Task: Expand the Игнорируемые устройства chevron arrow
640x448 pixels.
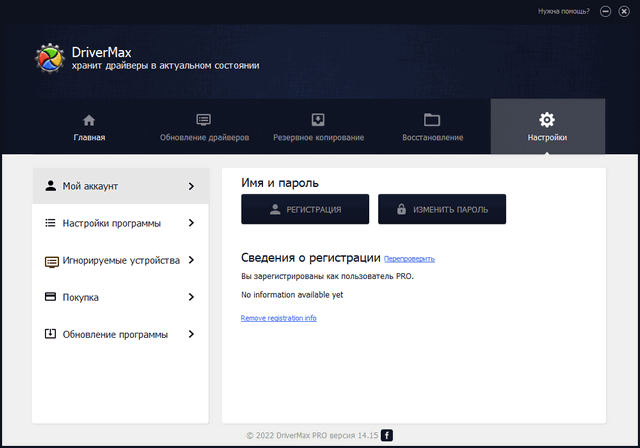Action: [191, 260]
